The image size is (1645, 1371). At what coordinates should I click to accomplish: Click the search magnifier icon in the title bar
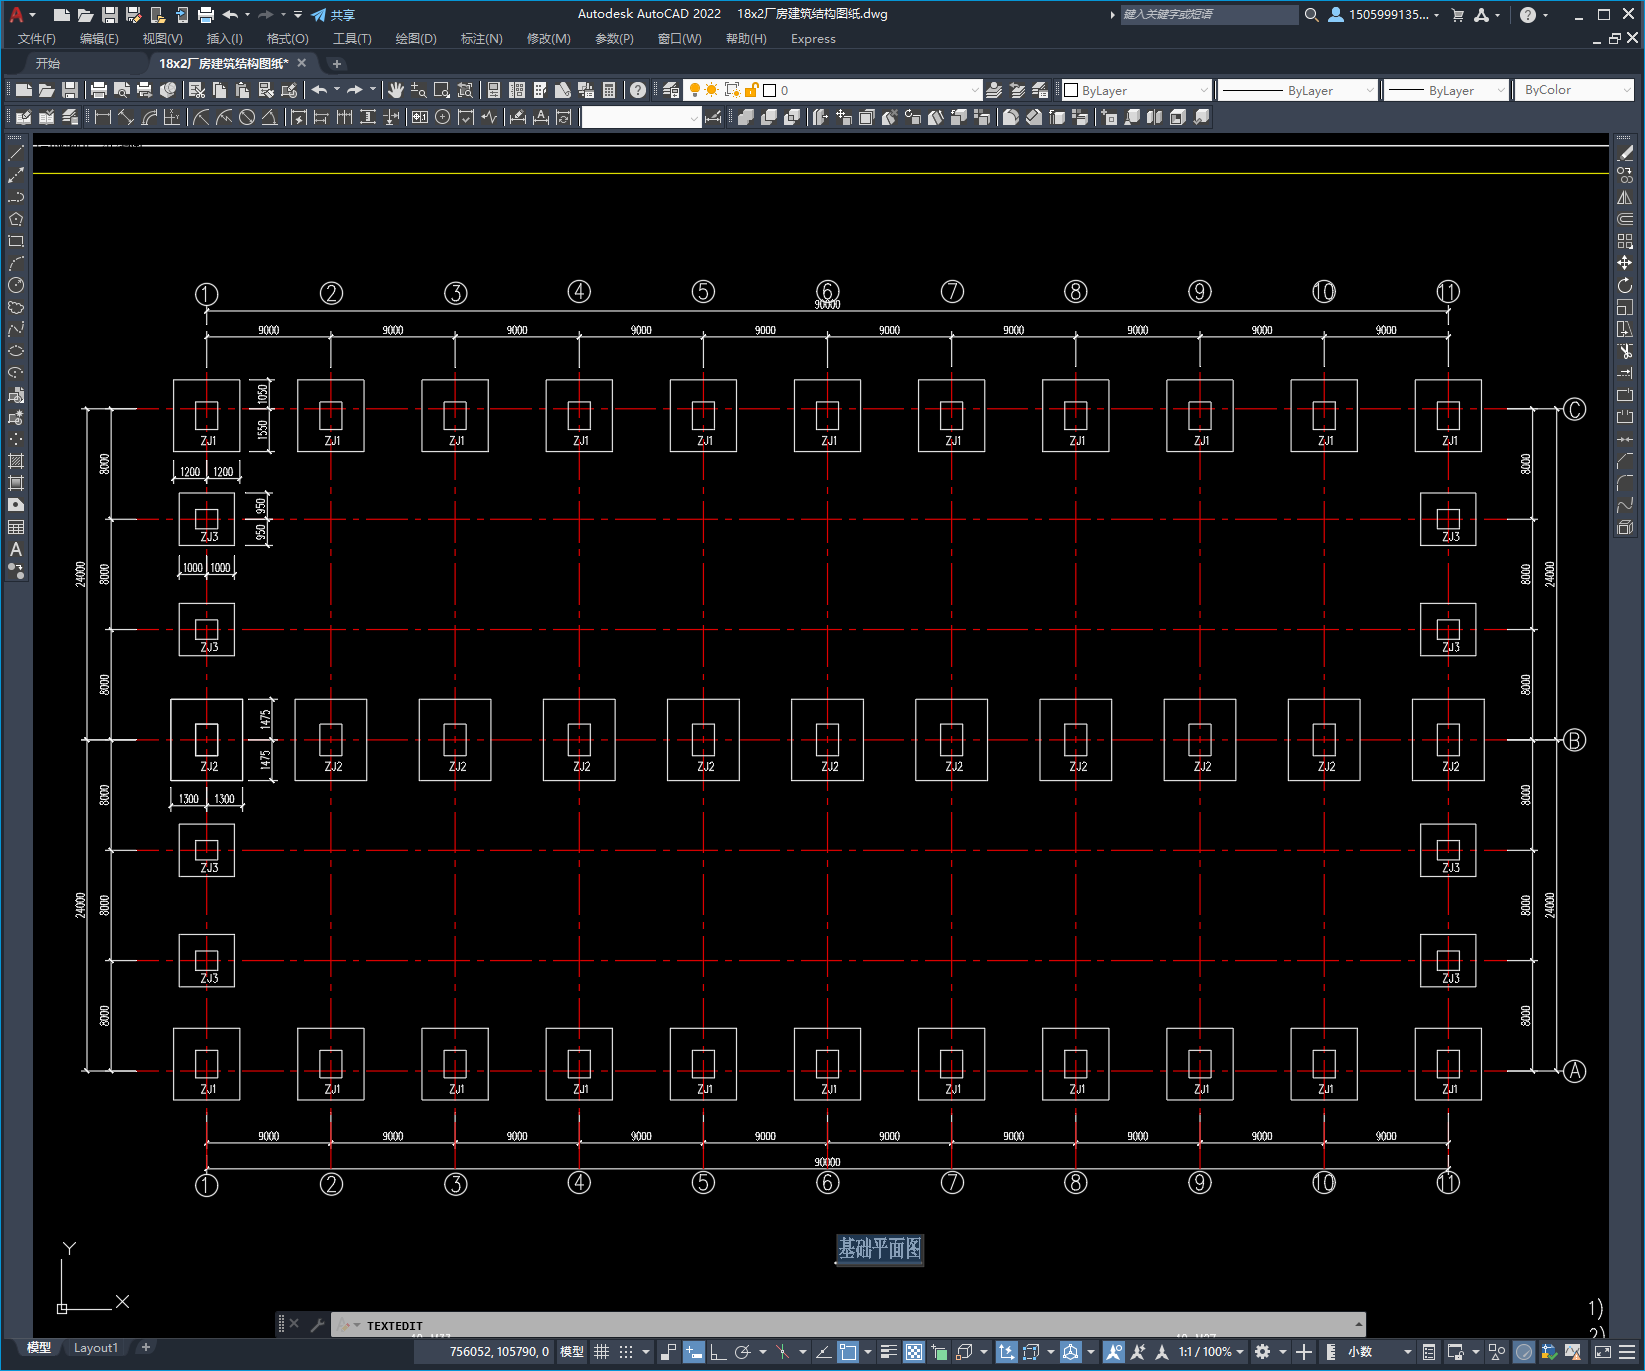tap(1312, 15)
